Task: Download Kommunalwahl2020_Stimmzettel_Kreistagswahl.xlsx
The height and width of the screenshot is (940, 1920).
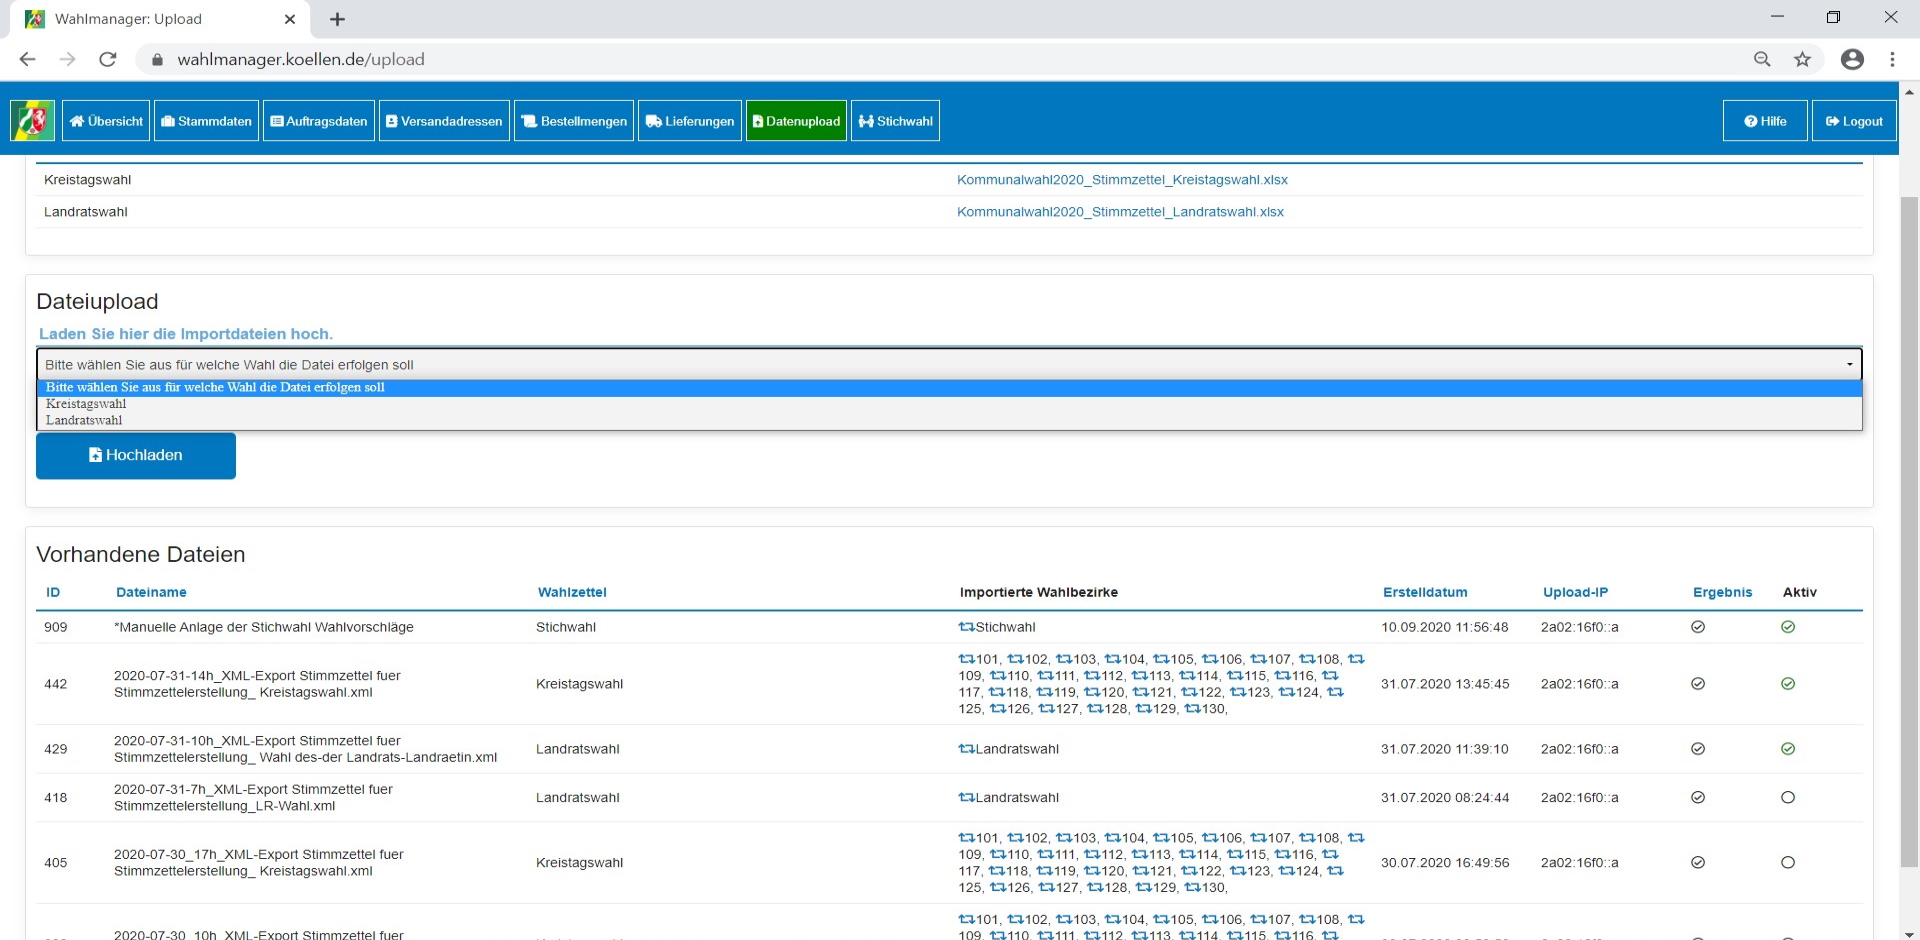Action: click(1122, 180)
